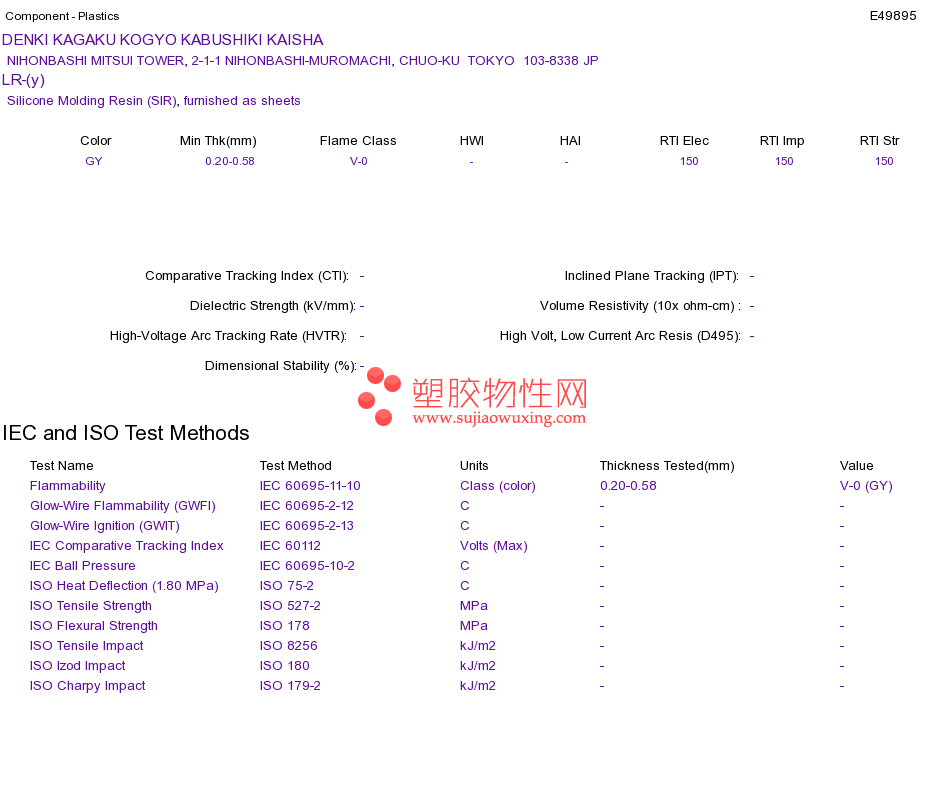The width and height of the screenshot is (950, 800).
Task: Click the IEC 60112 test method
Action: 290,545
